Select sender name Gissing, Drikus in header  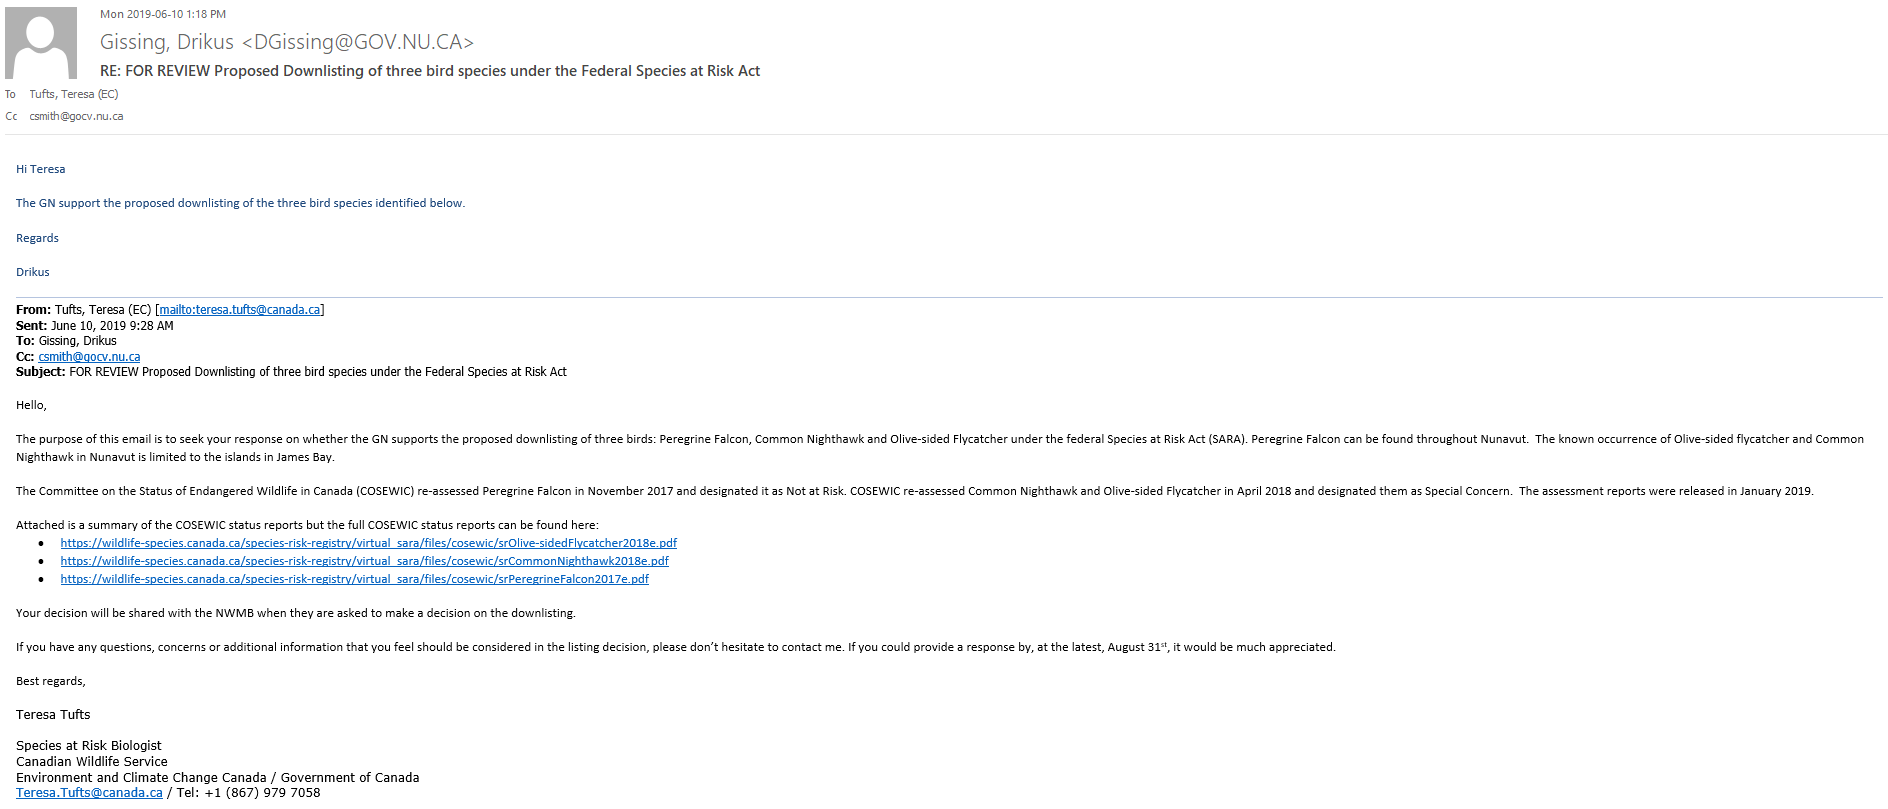point(166,42)
